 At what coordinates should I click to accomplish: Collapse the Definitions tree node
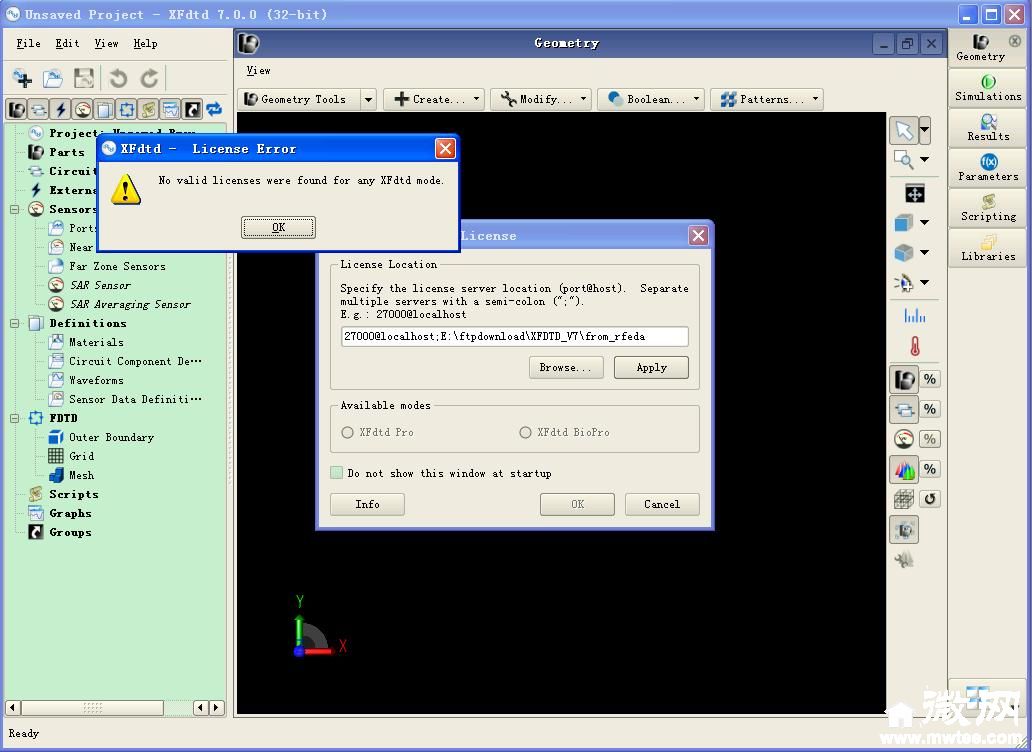(14, 323)
